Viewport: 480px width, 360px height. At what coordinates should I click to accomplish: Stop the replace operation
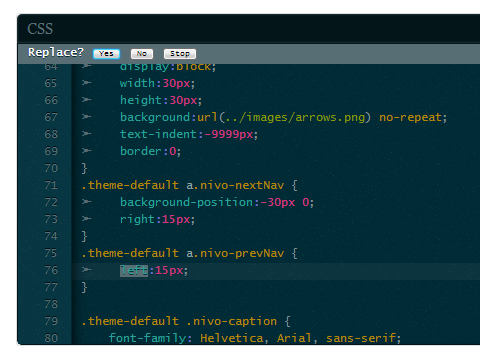click(180, 54)
